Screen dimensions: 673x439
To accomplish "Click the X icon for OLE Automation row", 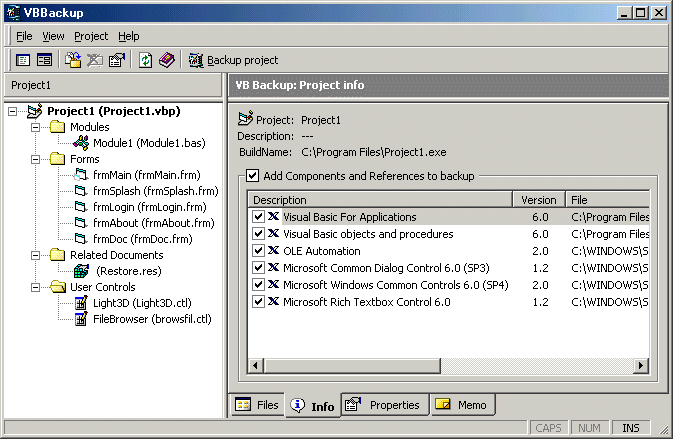I will click(273, 250).
